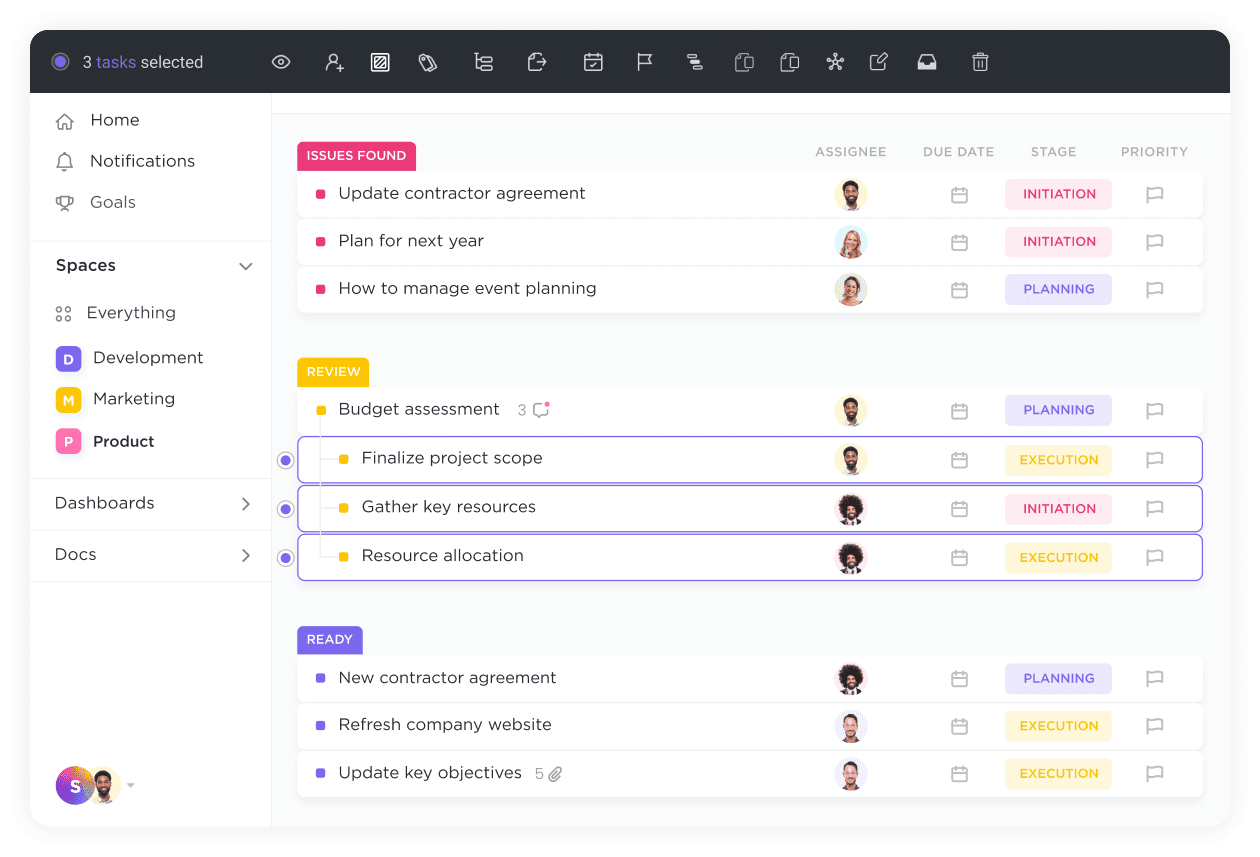
Task: Expand the Dashboards section
Action: point(245,504)
